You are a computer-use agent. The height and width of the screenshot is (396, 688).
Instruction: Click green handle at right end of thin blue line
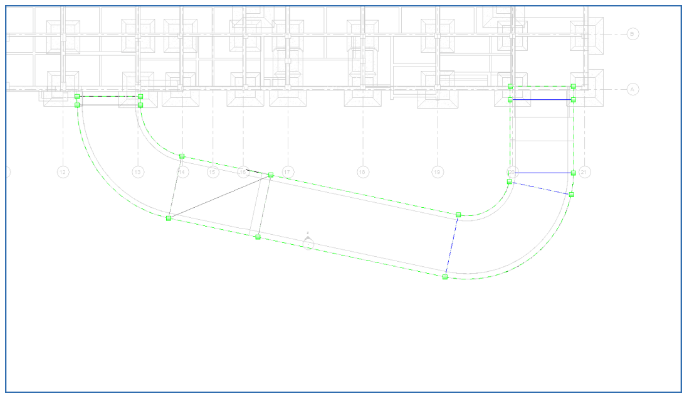tap(573, 173)
